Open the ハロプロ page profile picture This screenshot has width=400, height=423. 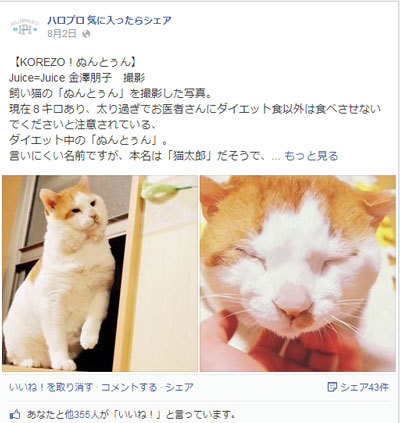(x=25, y=28)
